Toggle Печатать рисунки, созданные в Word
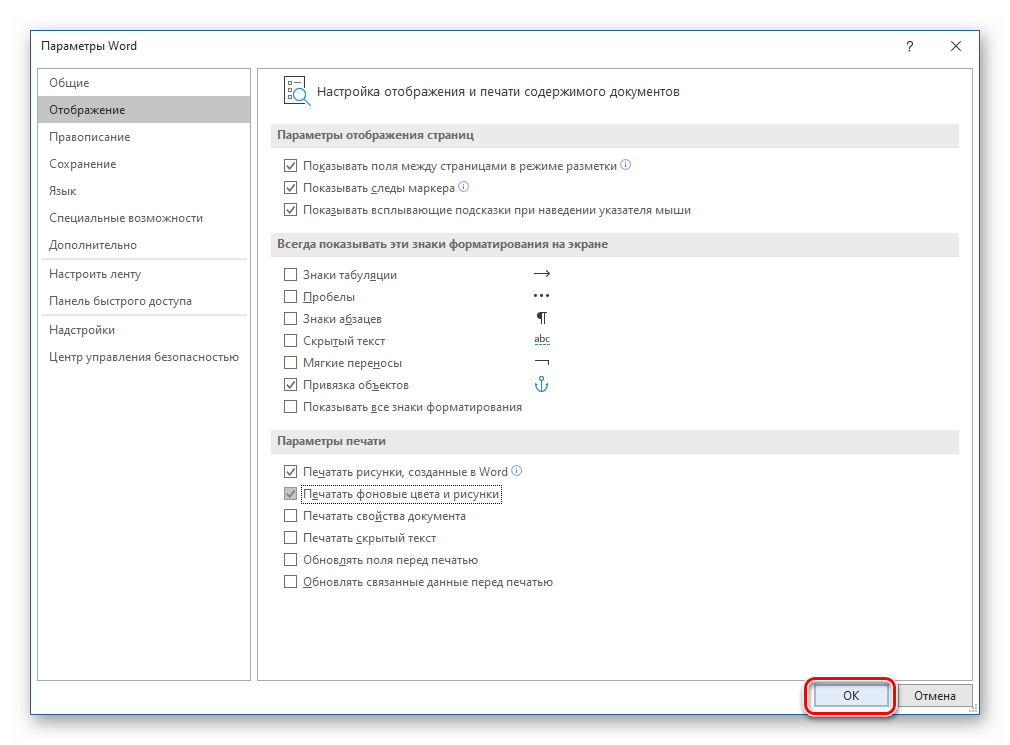 (291, 472)
